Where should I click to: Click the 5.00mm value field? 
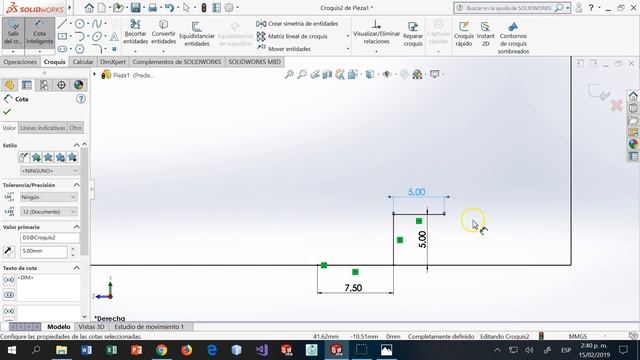click(43, 251)
